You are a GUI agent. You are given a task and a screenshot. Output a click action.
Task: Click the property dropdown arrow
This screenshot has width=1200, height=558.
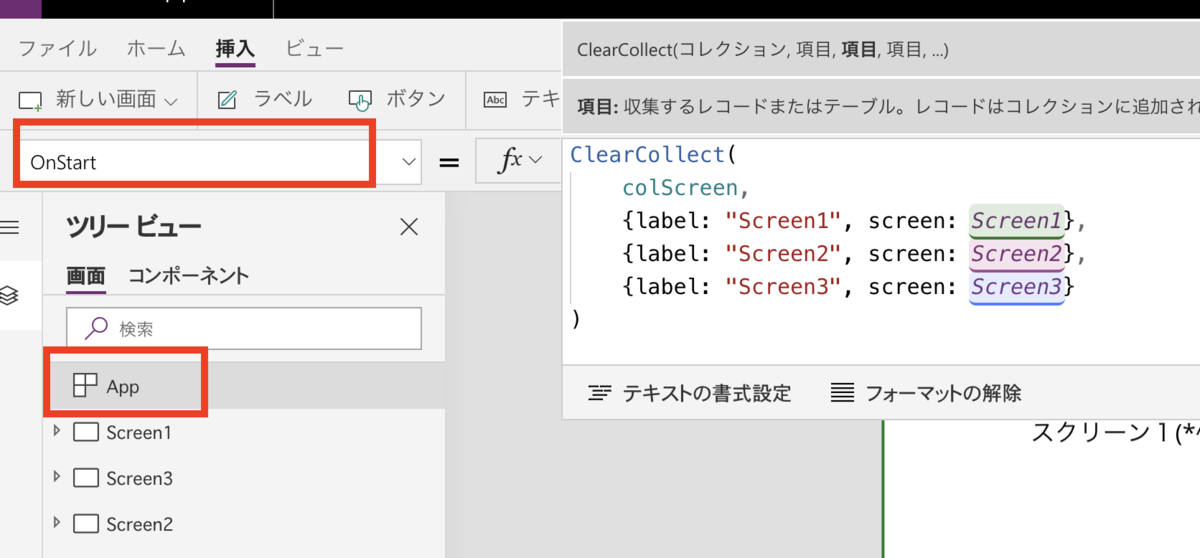point(408,161)
